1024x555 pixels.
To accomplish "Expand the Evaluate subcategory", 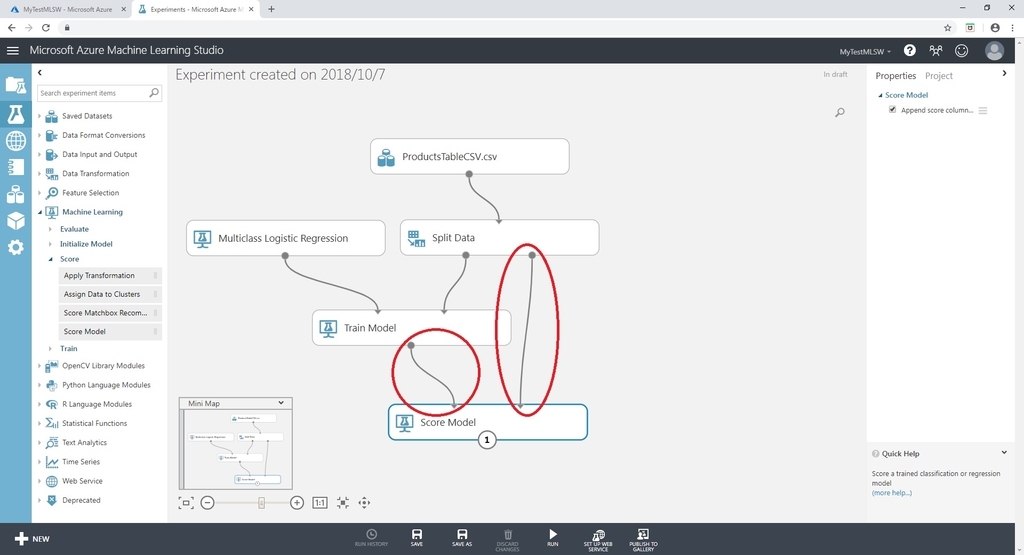I will pyautogui.click(x=50, y=229).
